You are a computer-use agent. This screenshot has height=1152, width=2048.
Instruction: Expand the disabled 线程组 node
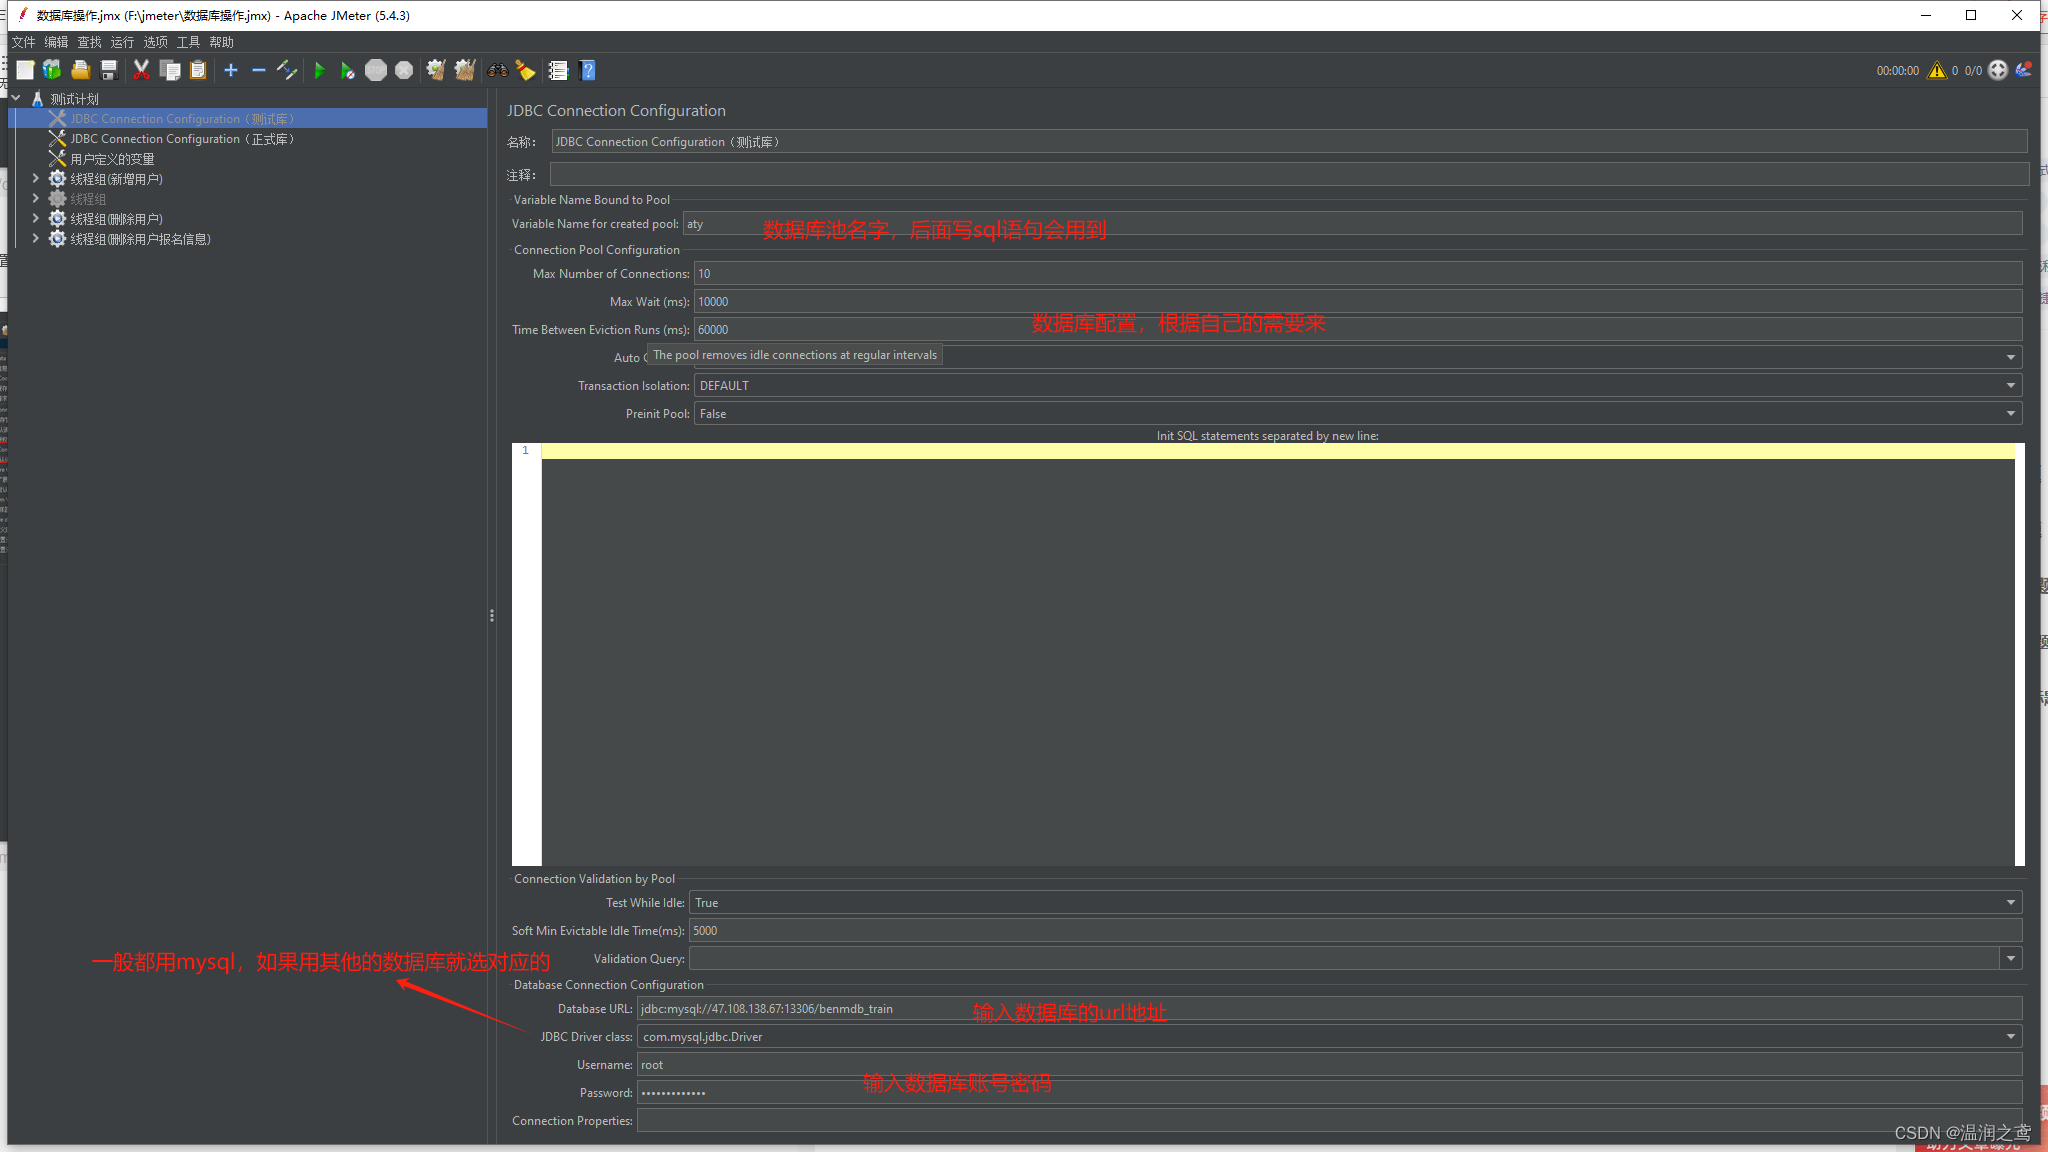(x=36, y=198)
